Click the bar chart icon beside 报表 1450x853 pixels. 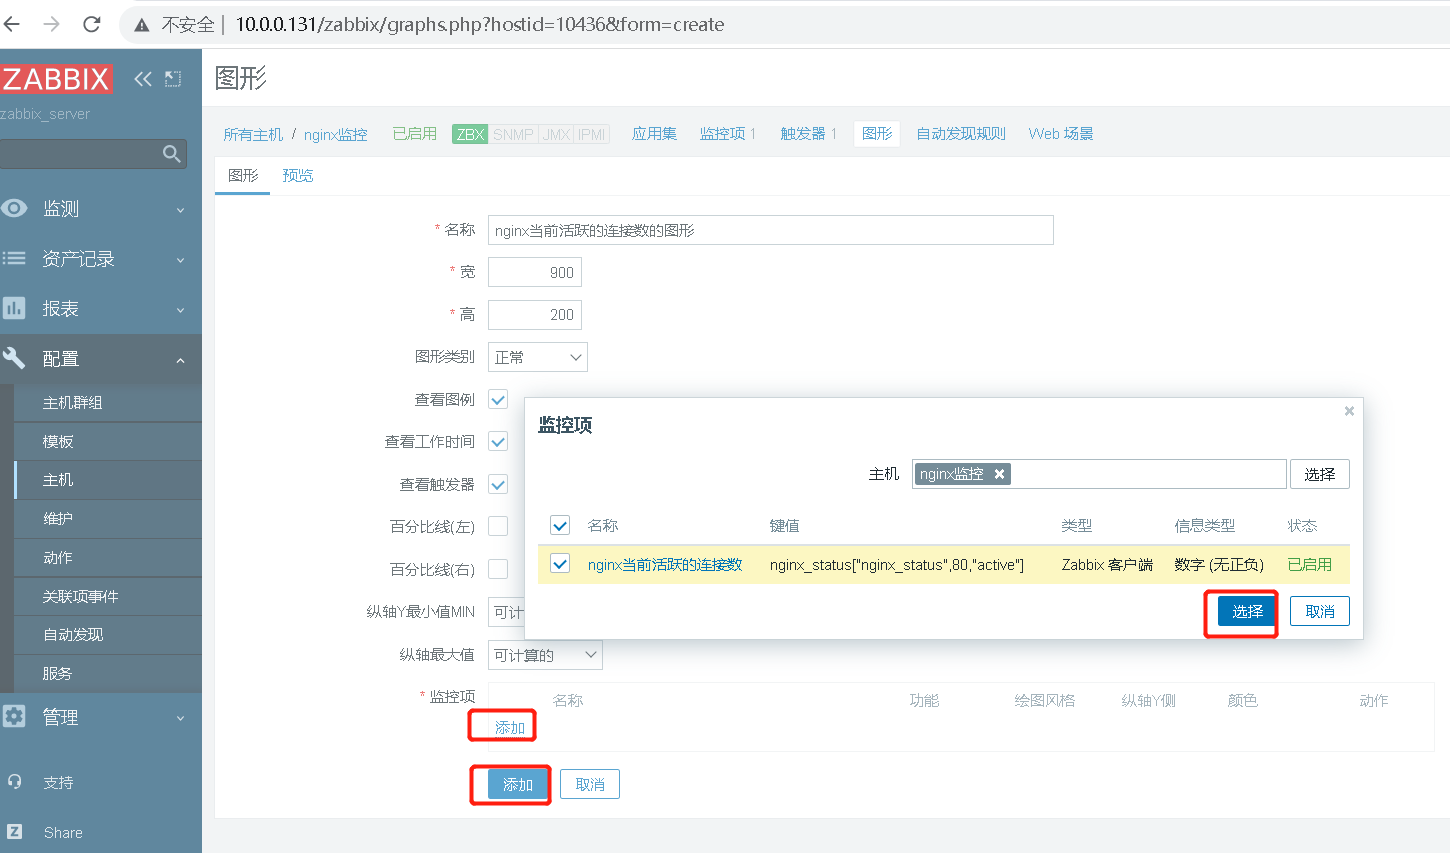click(14, 308)
